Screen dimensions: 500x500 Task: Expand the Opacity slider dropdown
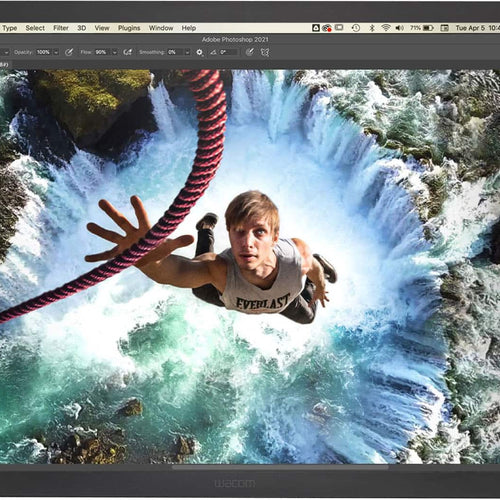click(x=56, y=52)
